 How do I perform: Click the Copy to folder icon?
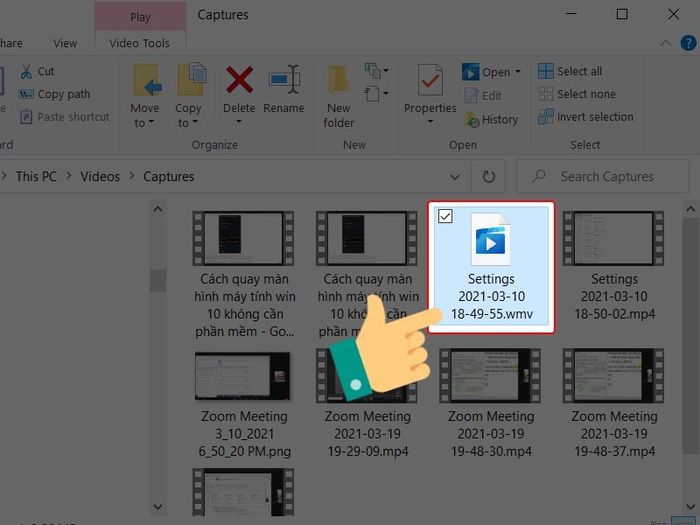[192, 79]
